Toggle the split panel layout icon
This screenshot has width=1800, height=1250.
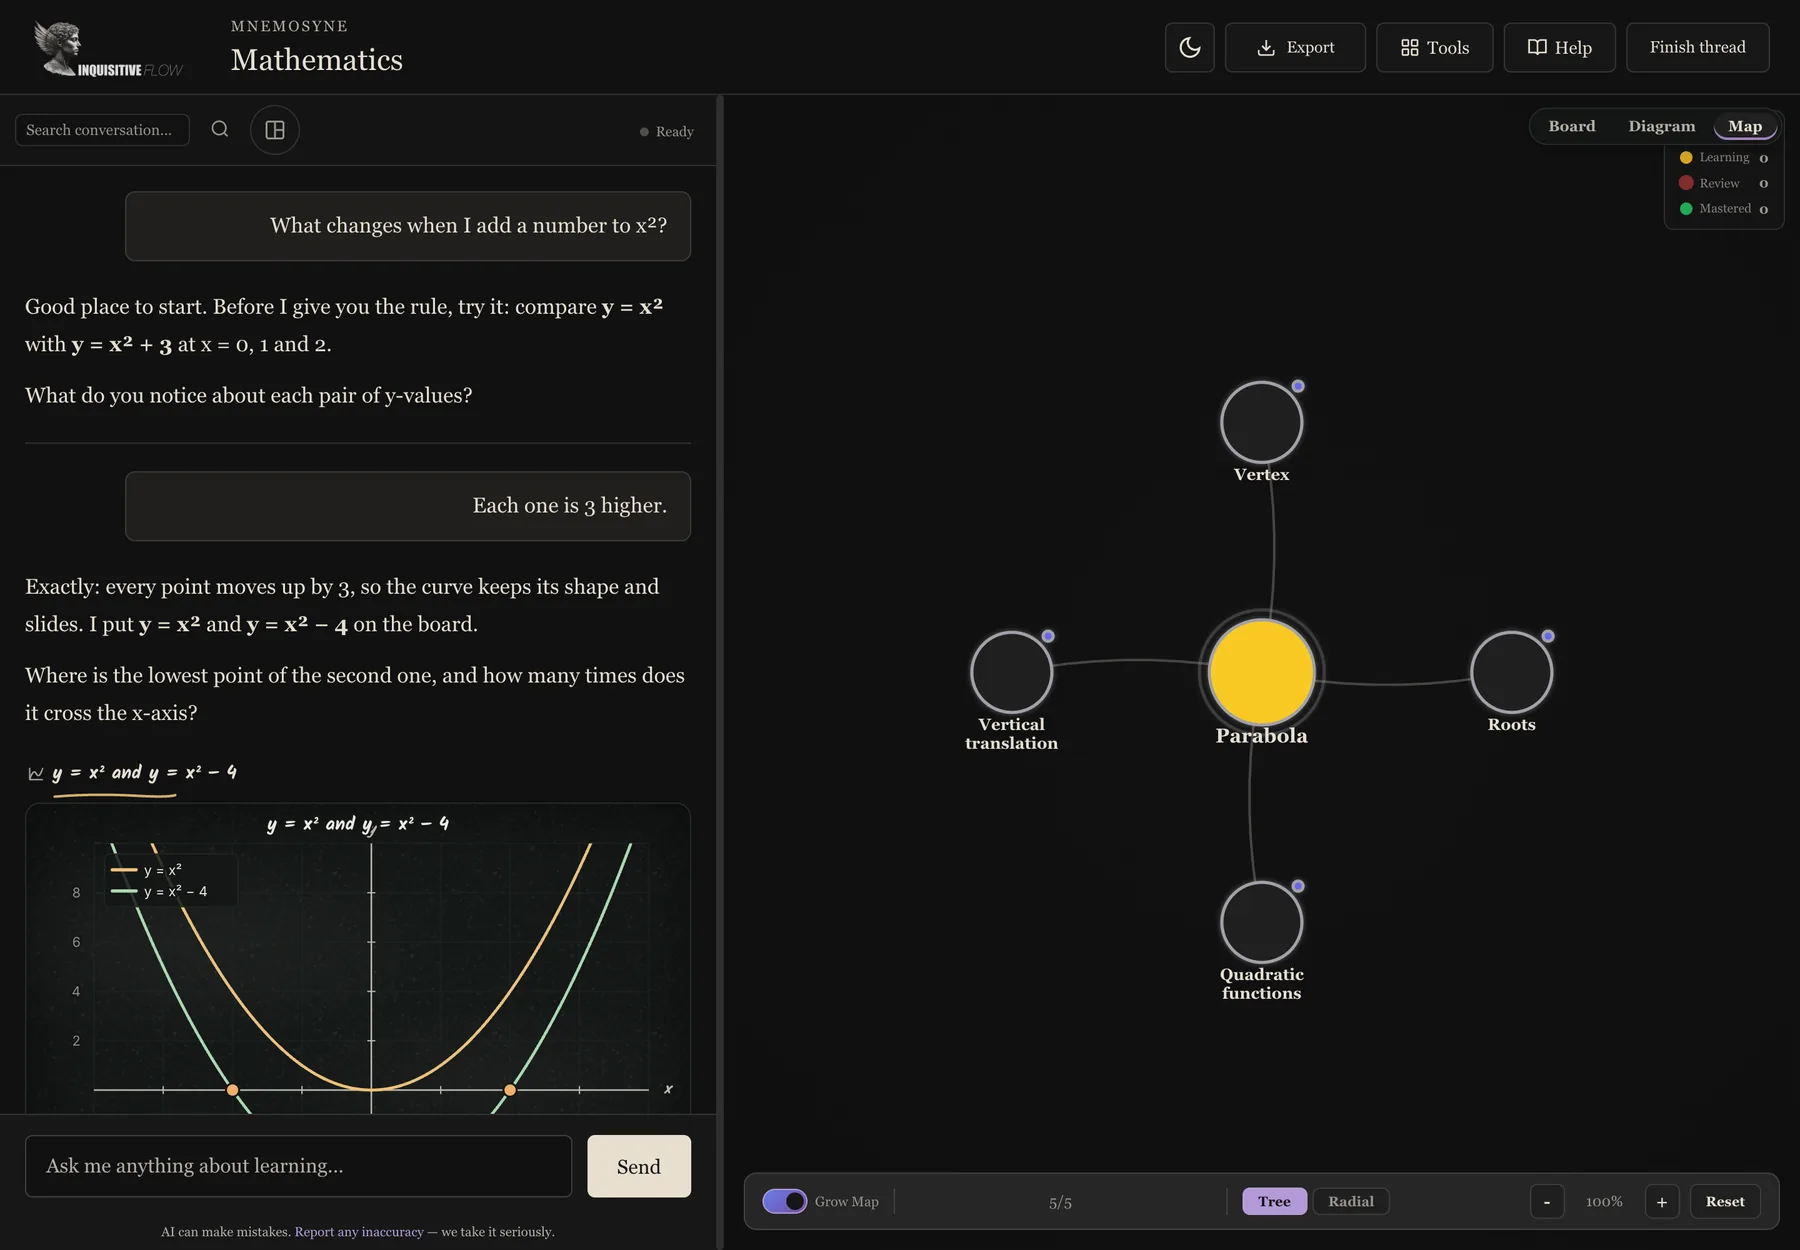click(275, 130)
